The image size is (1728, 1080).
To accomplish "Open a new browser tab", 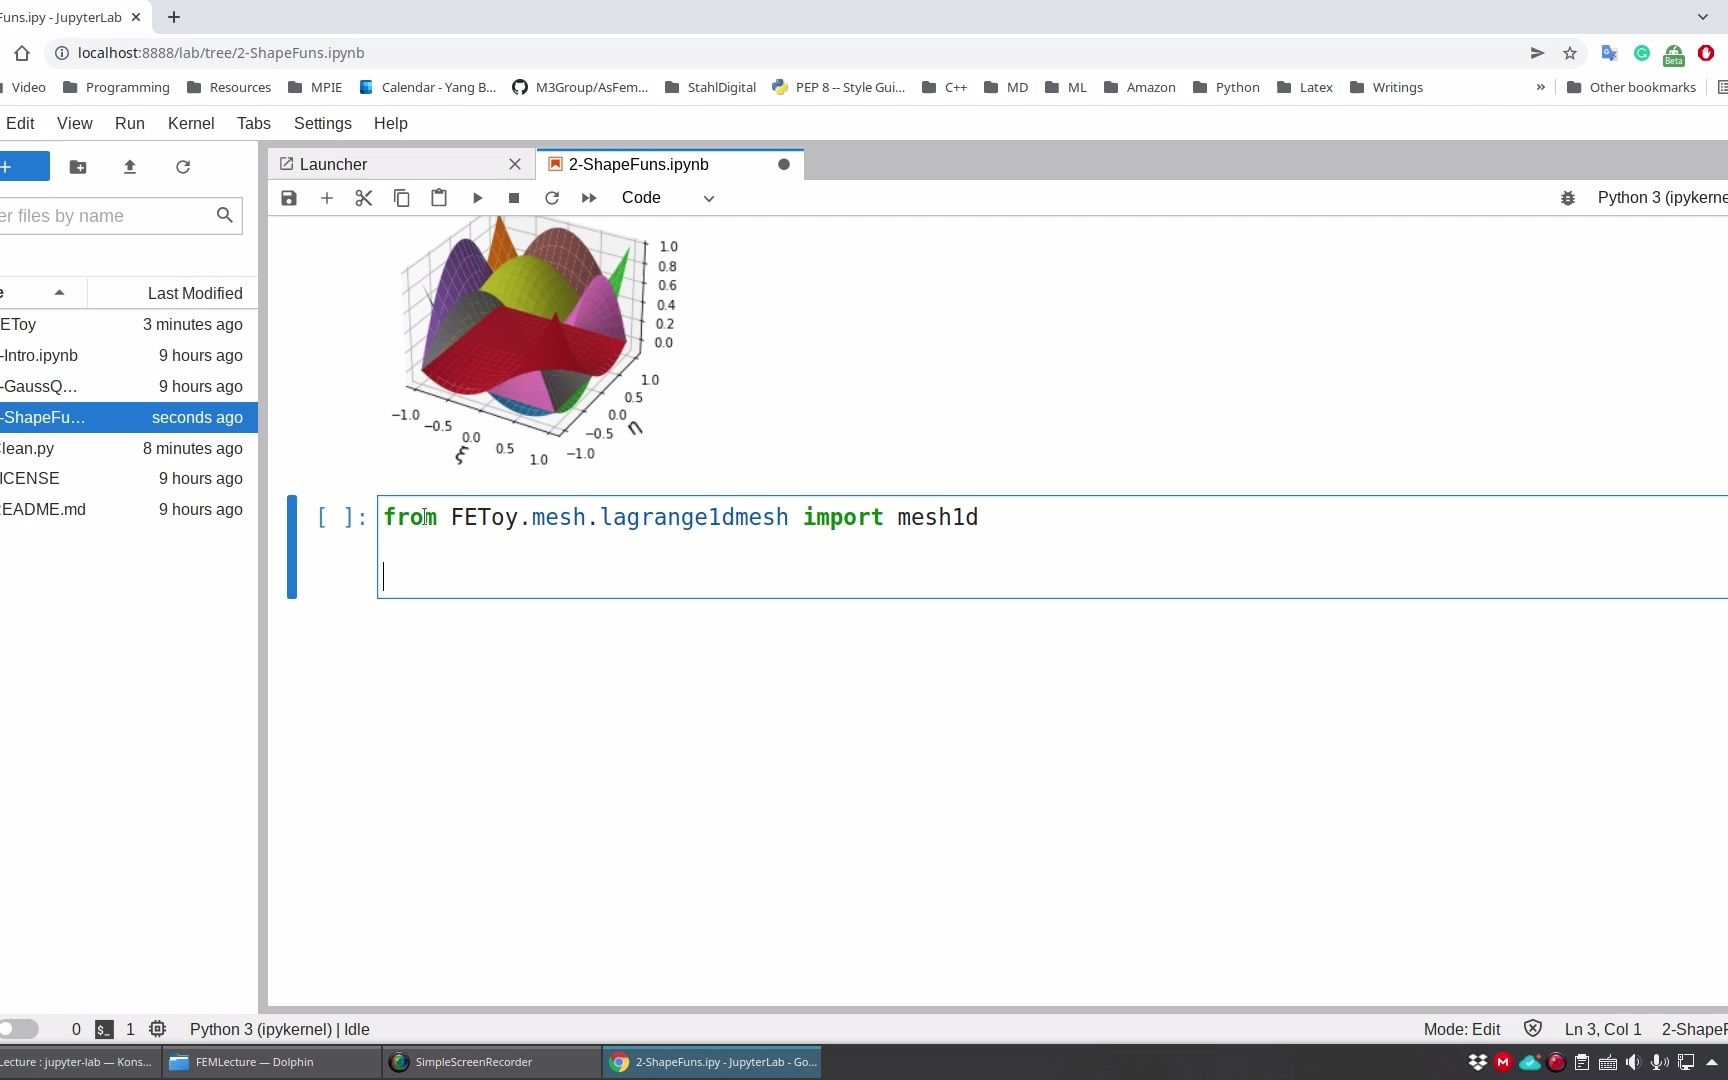I will pyautogui.click(x=174, y=17).
